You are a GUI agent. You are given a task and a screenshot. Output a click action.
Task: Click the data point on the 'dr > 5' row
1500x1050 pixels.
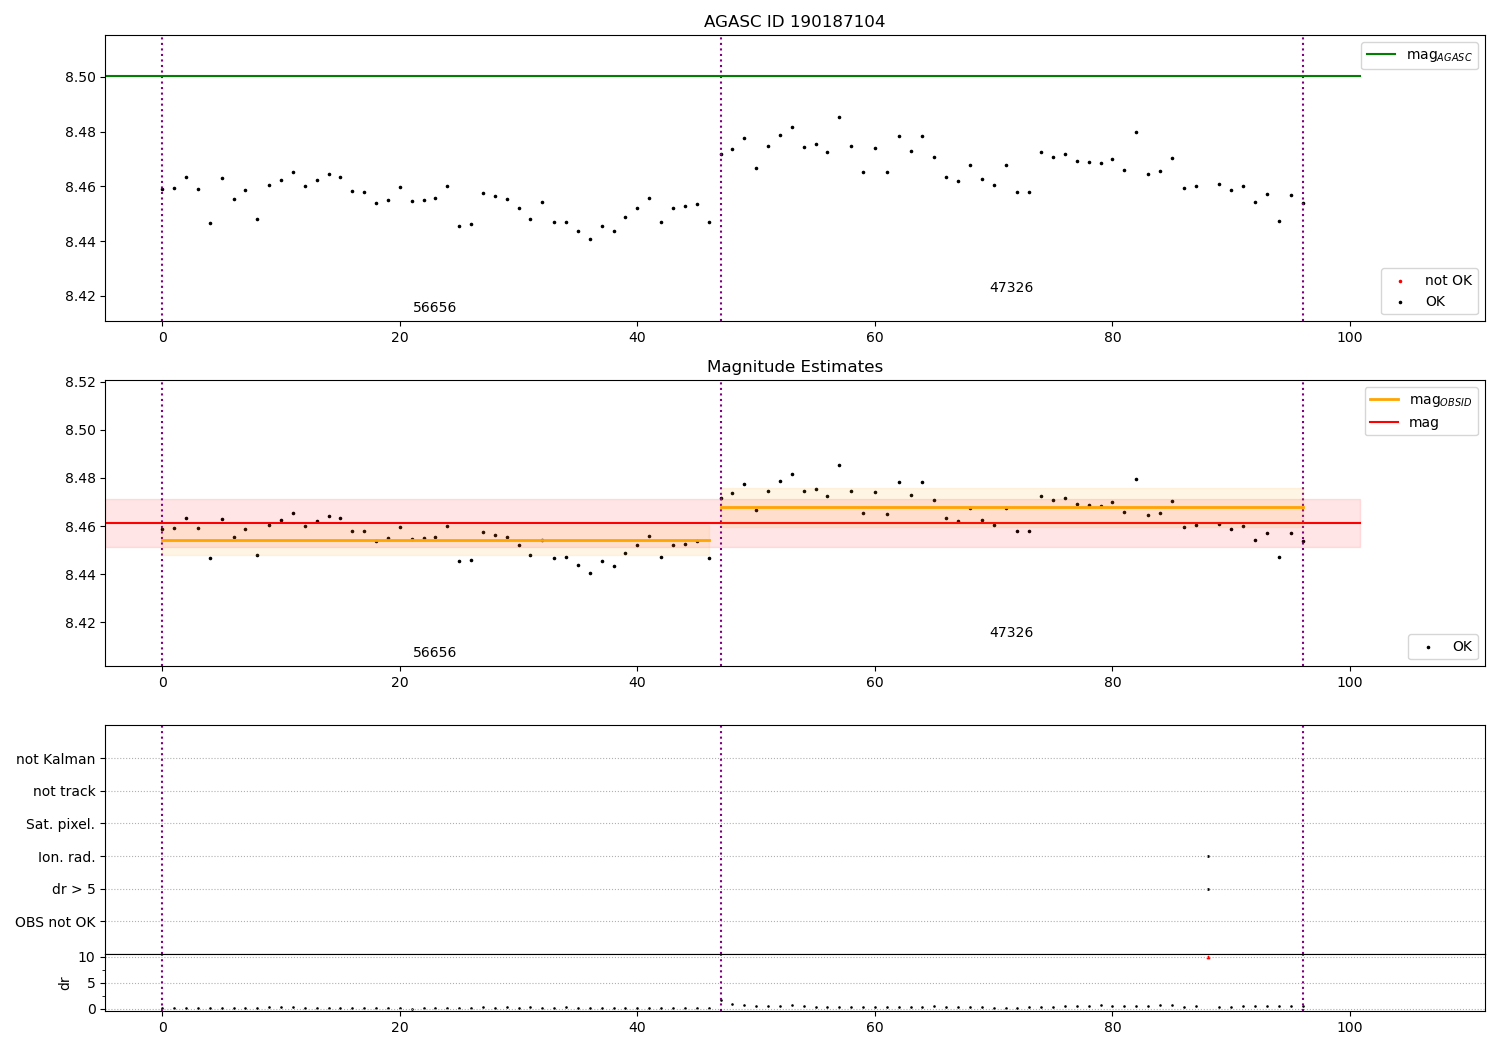pos(1208,889)
